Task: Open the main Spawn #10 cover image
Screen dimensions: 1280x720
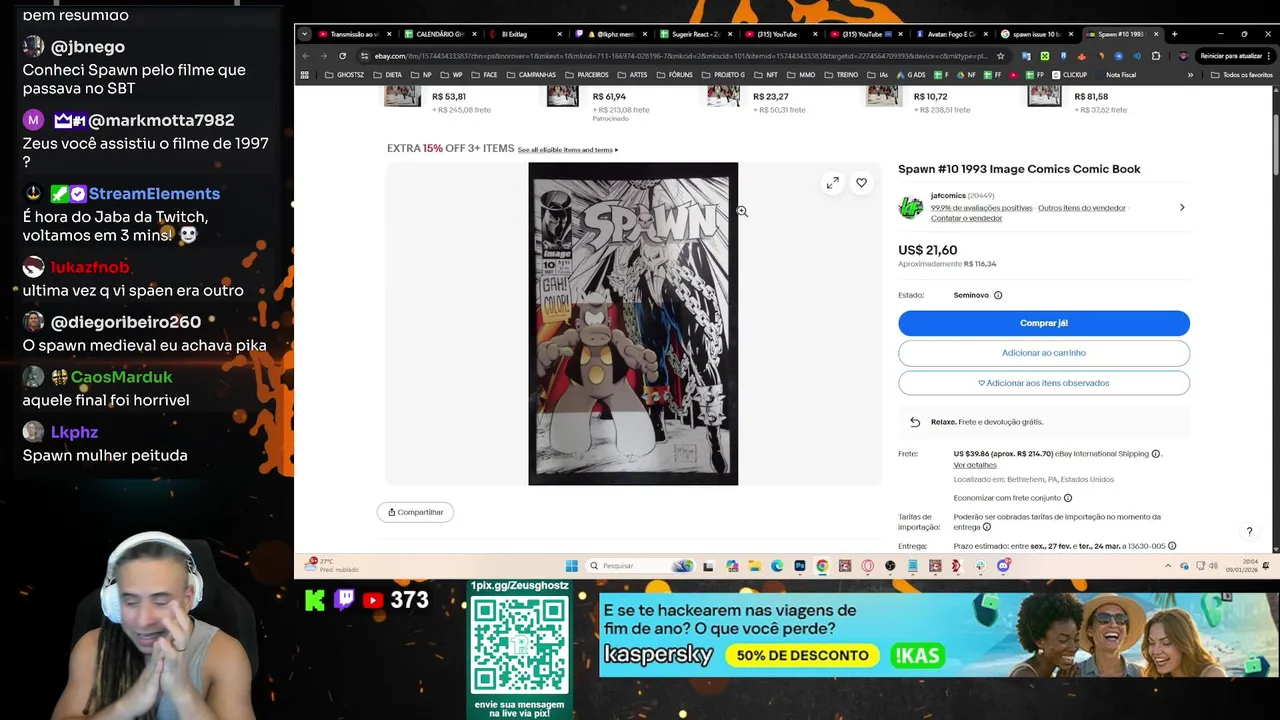Action: tap(633, 324)
